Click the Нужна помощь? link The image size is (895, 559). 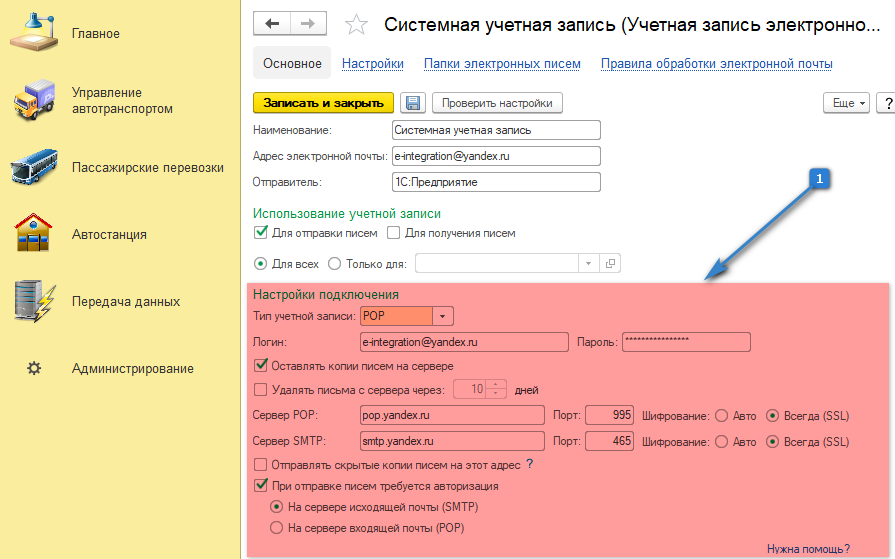coord(808,548)
